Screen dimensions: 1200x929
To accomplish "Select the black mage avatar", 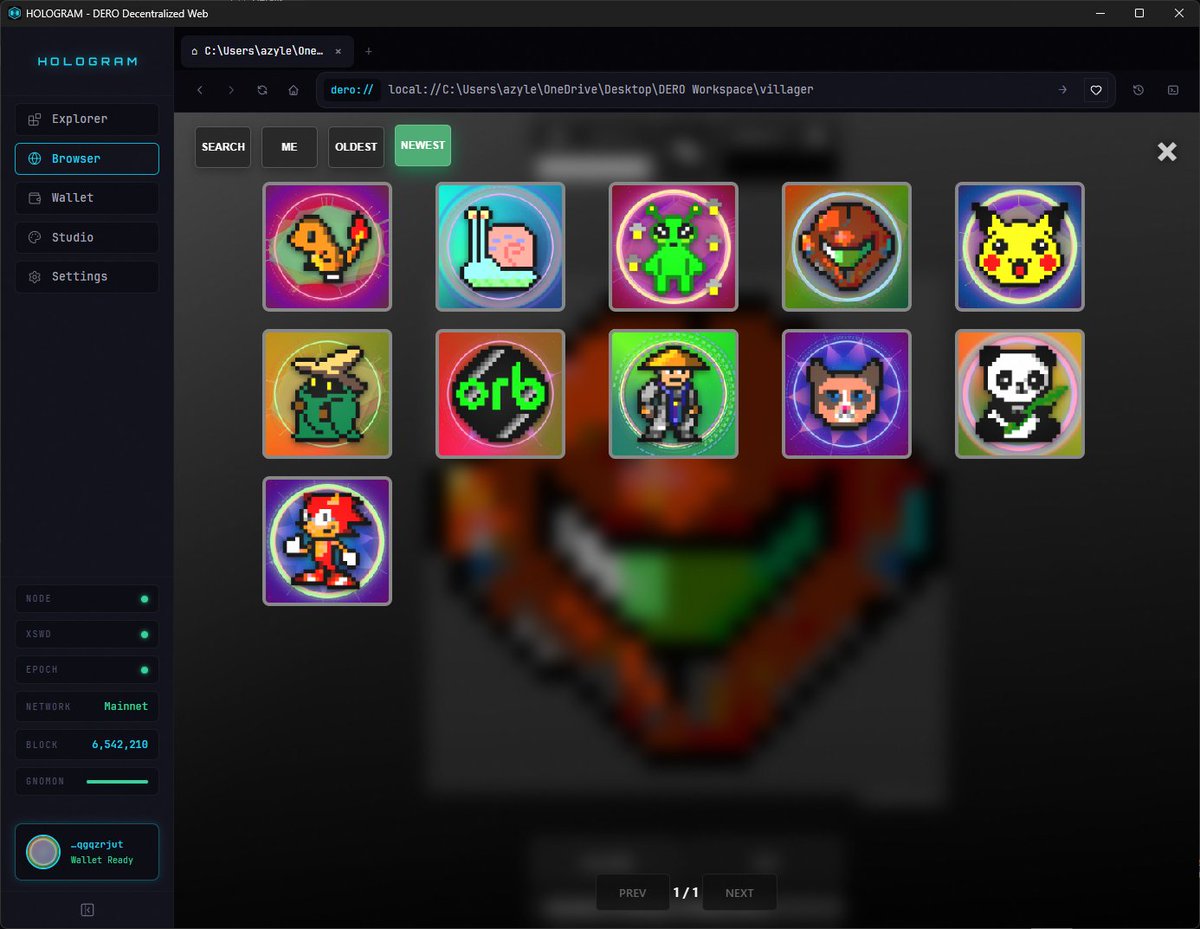I will (327, 394).
